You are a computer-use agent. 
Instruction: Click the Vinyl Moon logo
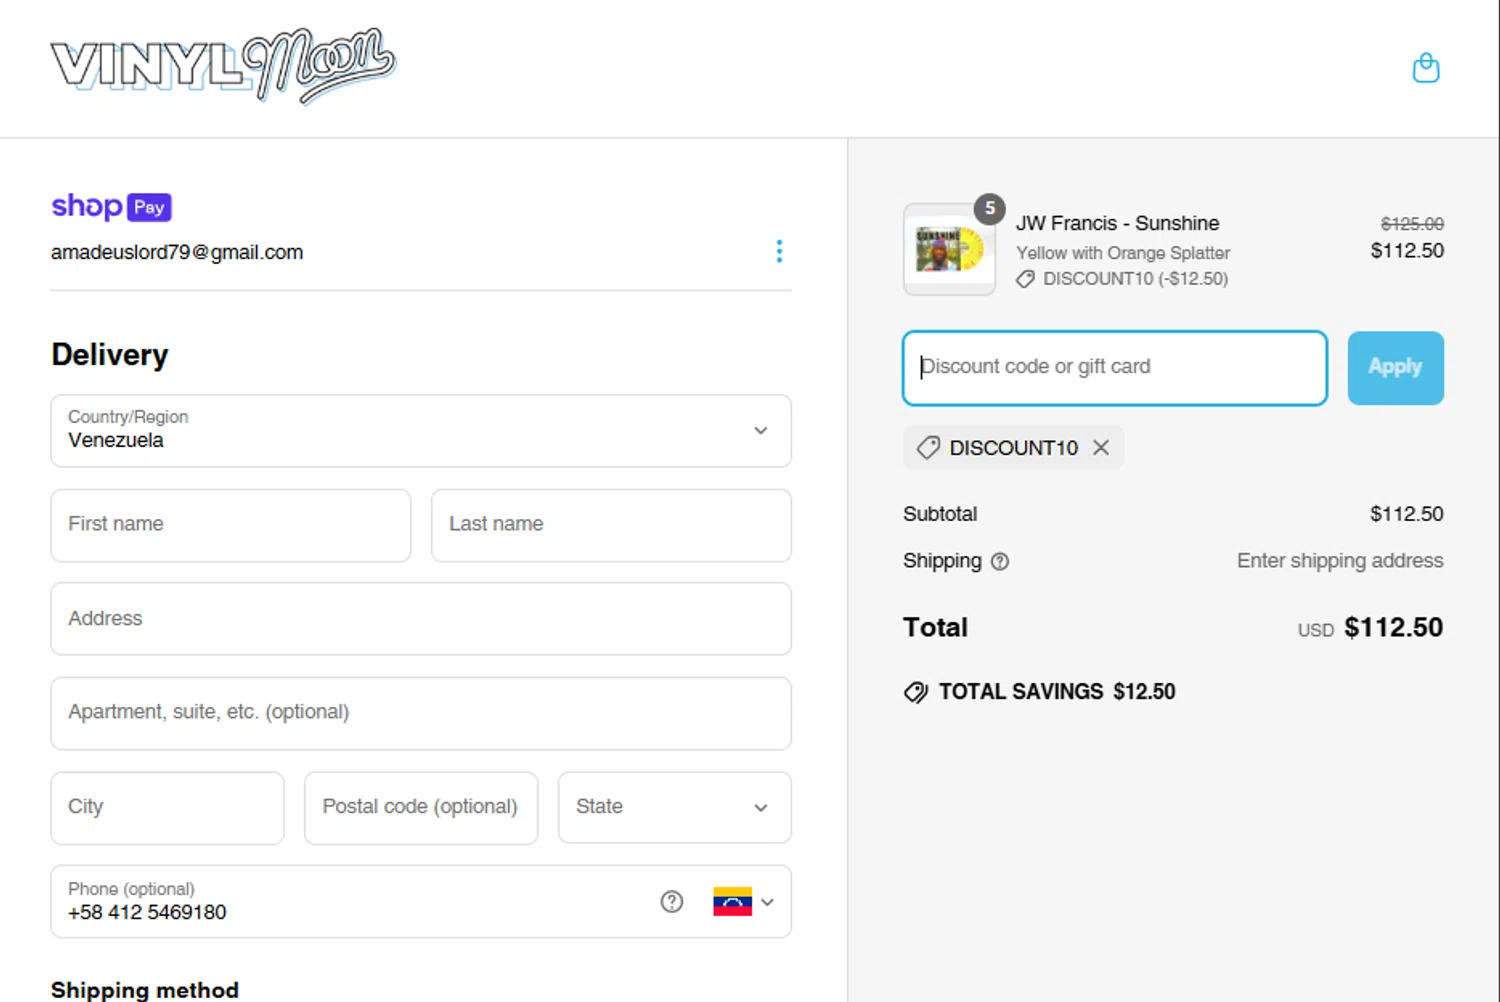pyautogui.click(x=223, y=66)
